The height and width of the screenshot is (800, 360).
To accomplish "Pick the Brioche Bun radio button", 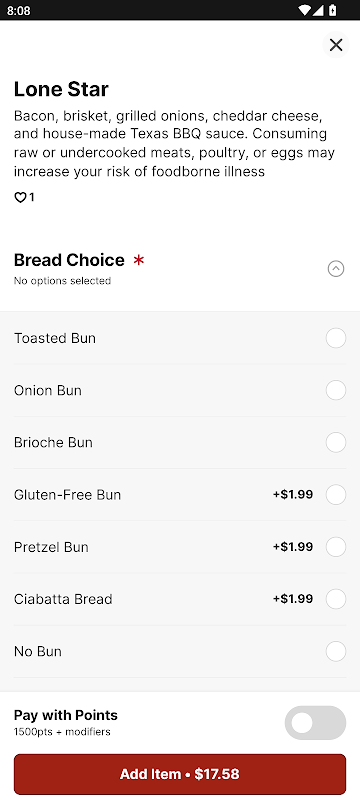I will [336, 442].
